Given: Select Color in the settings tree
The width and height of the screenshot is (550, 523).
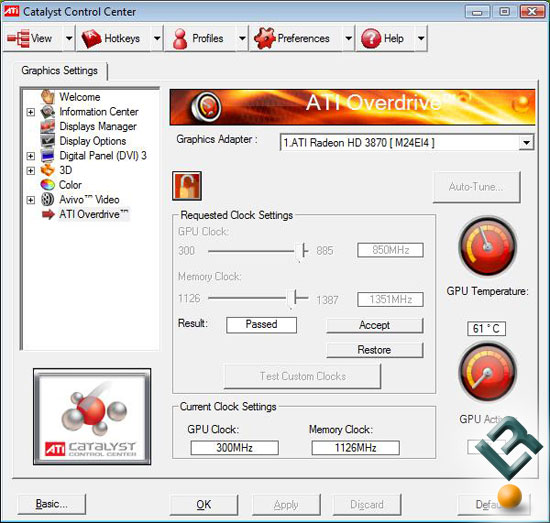Looking at the screenshot, I should (x=70, y=185).
